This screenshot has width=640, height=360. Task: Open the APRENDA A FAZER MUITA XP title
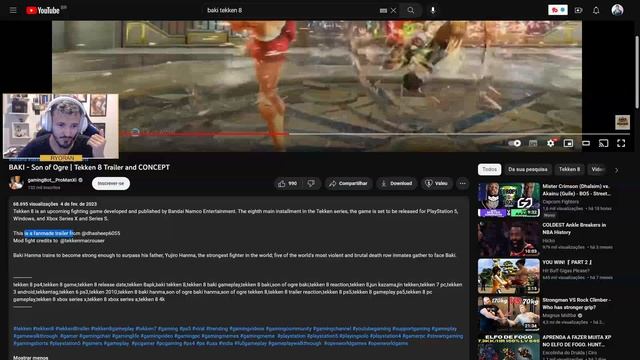(x=576, y=341)
